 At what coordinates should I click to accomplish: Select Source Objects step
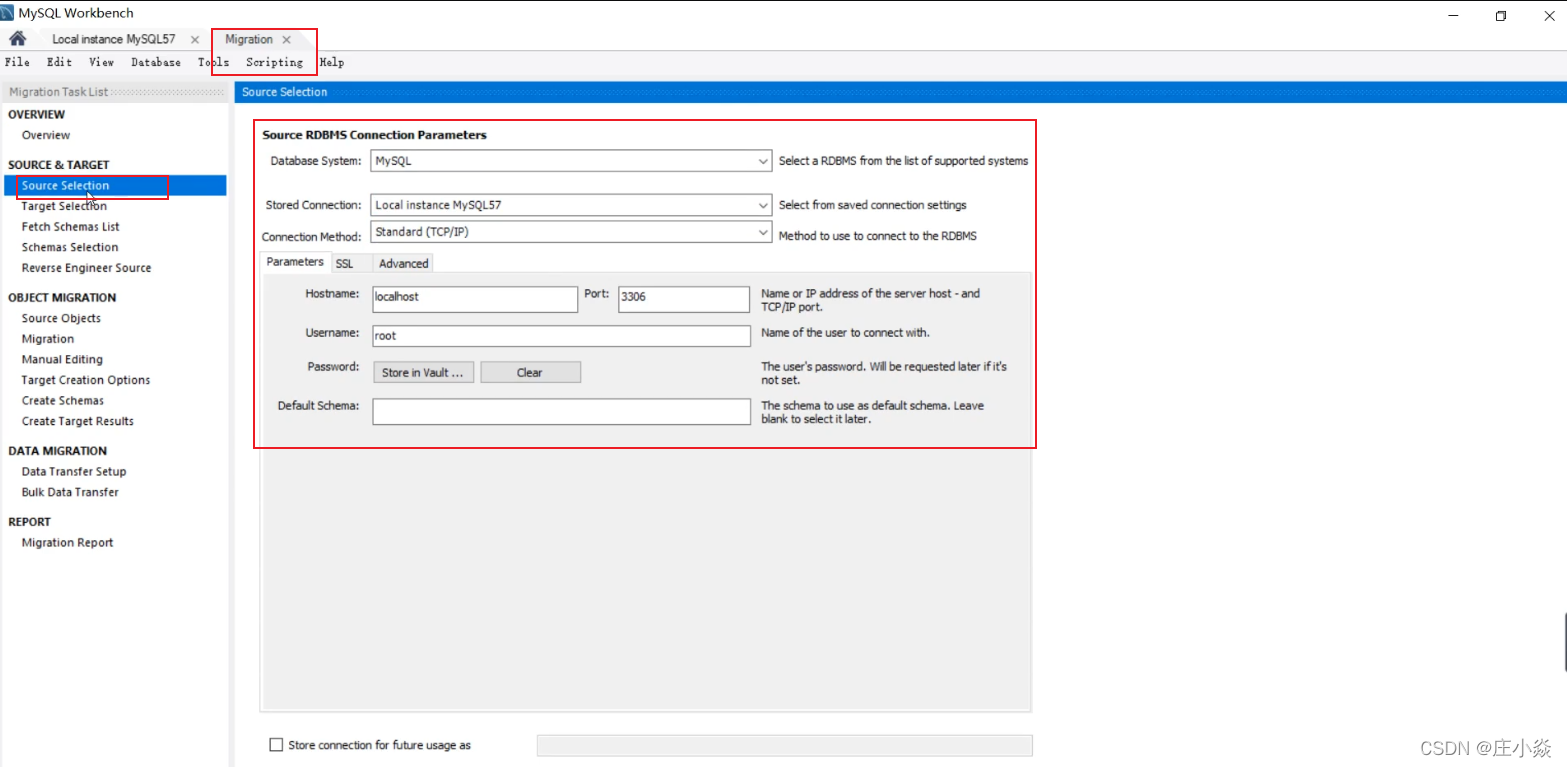point(61,318)
